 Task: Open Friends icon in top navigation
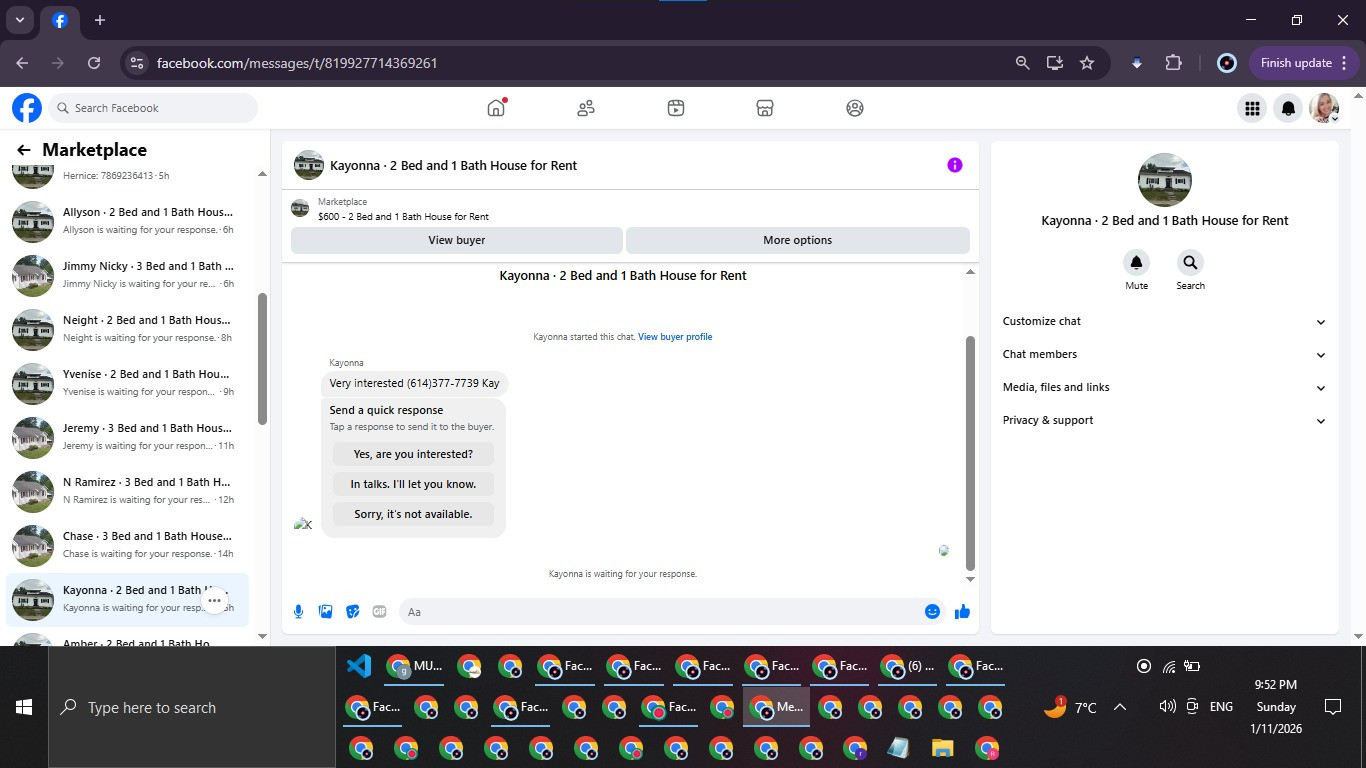point(586,108)
